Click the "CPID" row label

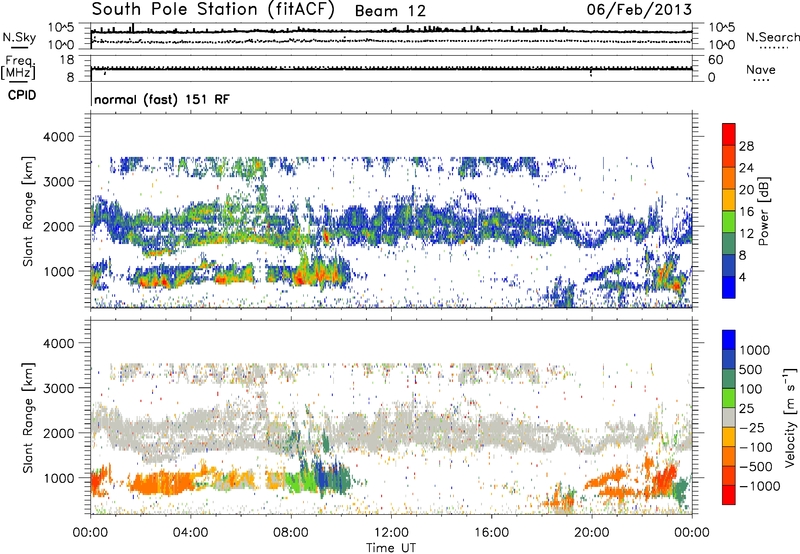click(22, 95)
